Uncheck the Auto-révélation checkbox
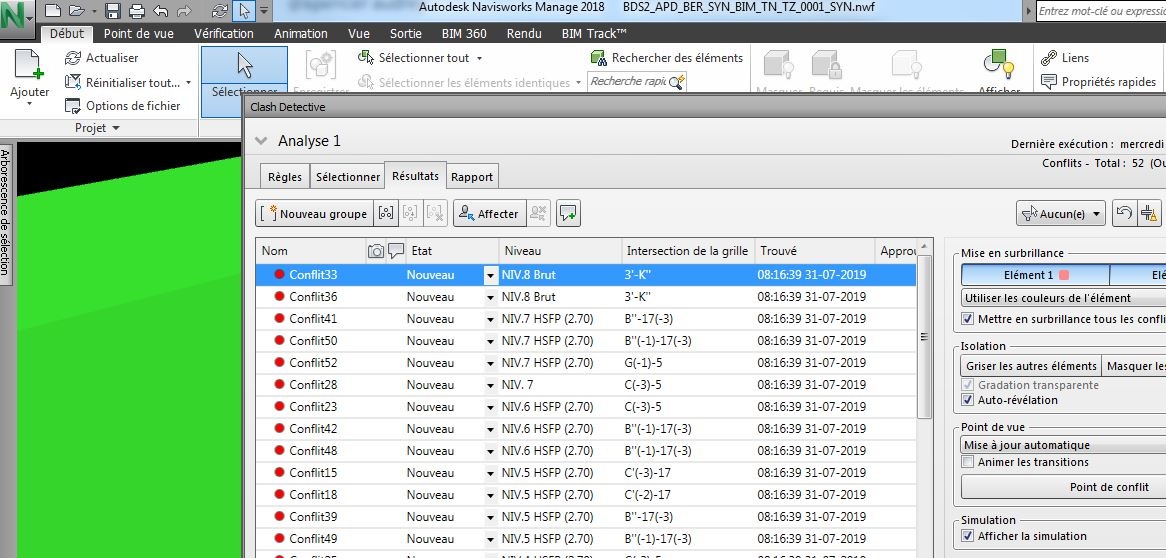Viewport: 1166px width, 558px height. [x=967, y=400]
